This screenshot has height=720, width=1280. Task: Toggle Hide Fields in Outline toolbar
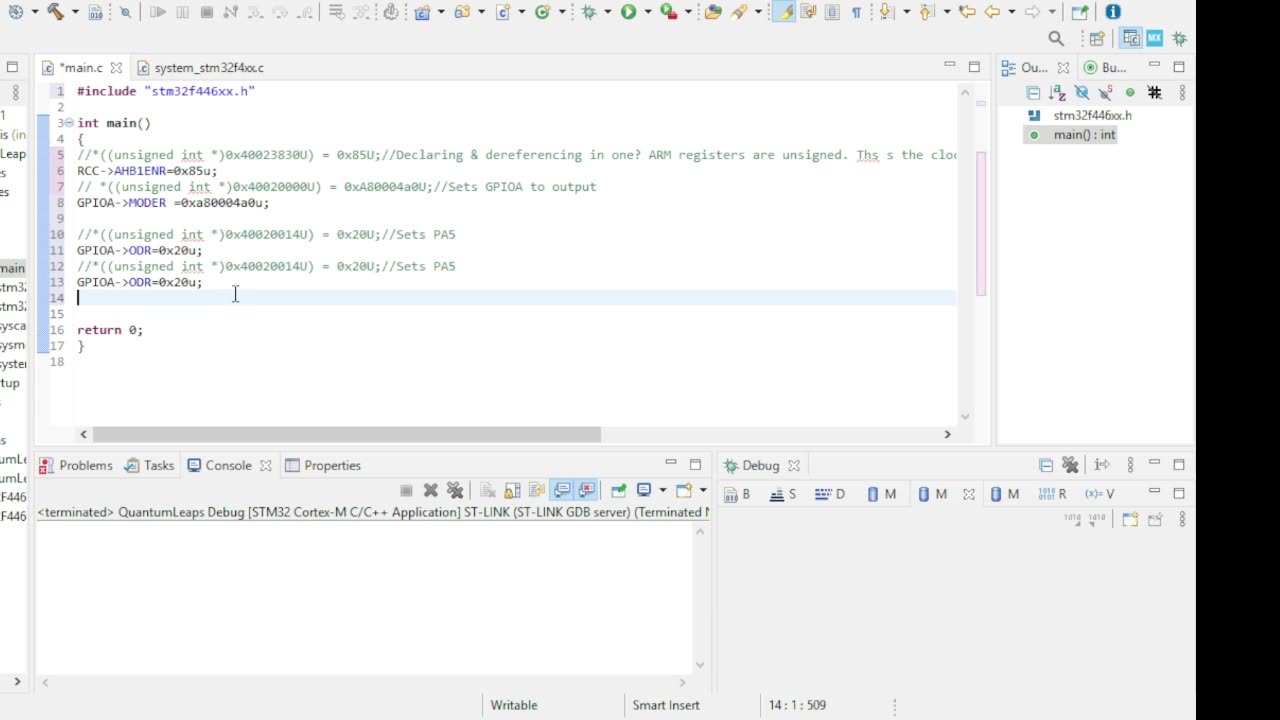coord(1081,93)
